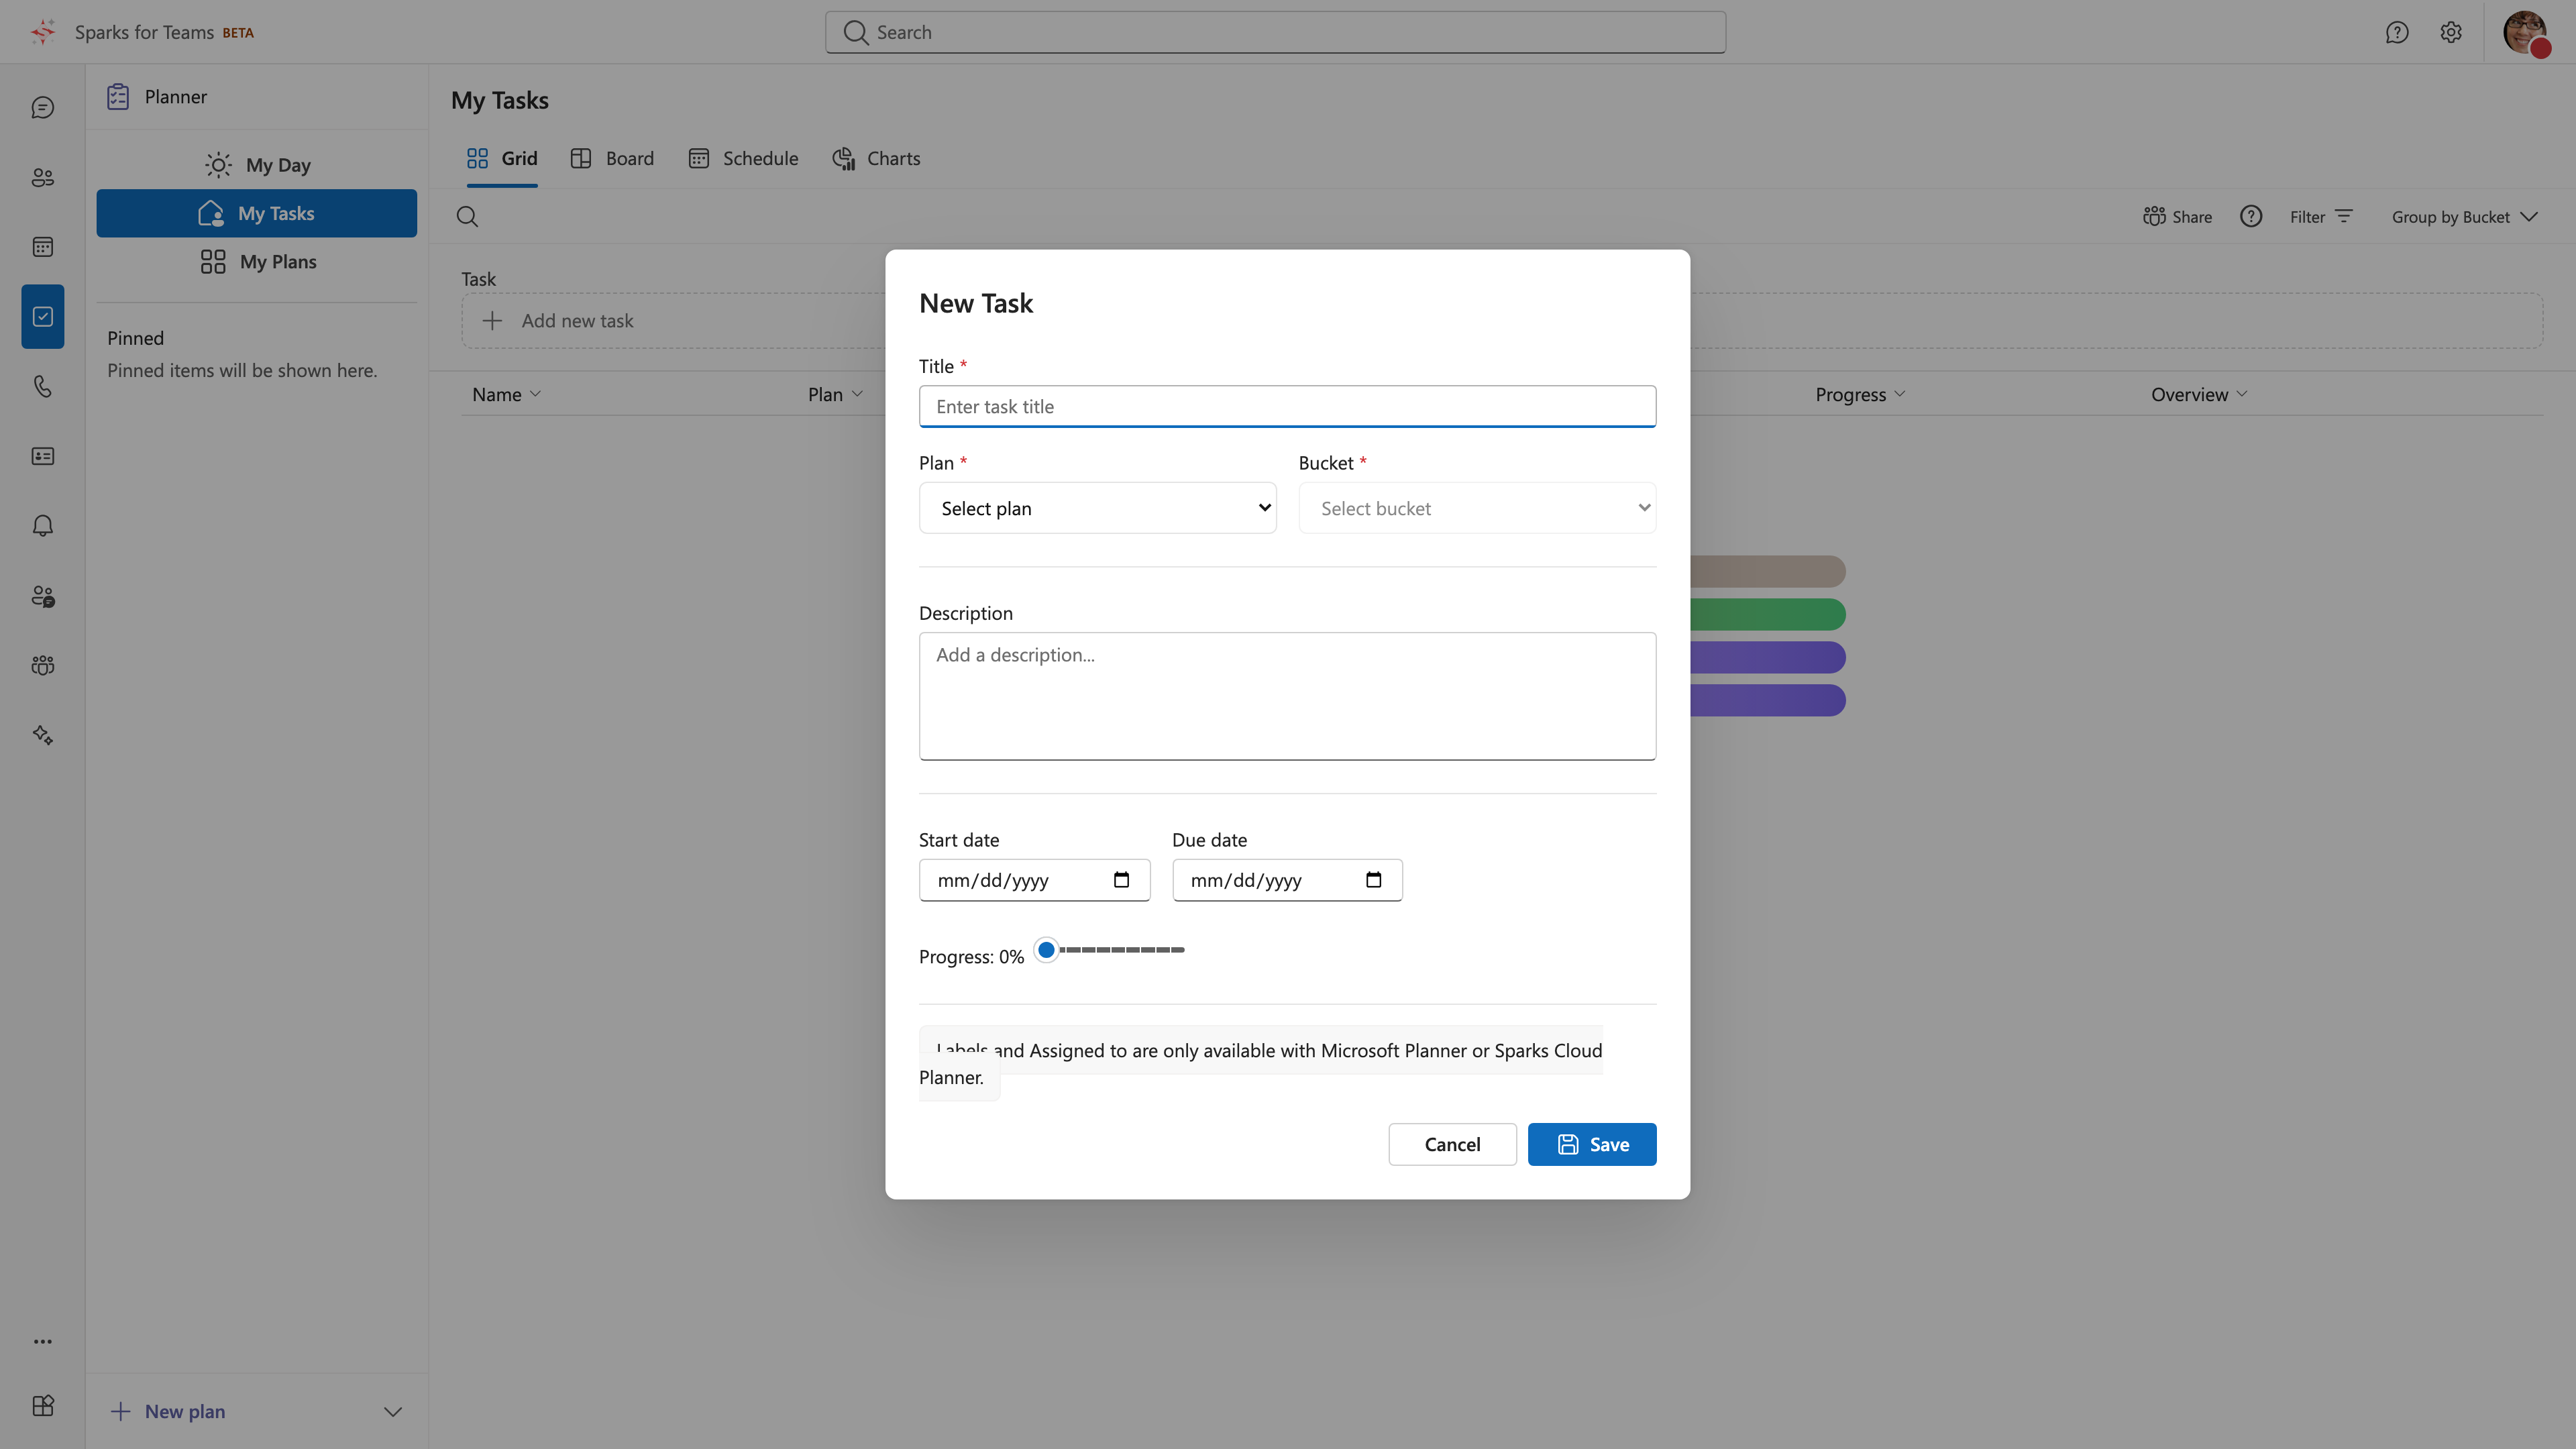Adjust the Progress slider handle
The width and height of the screenshot is (2576, 1449).
[1046, 950]
